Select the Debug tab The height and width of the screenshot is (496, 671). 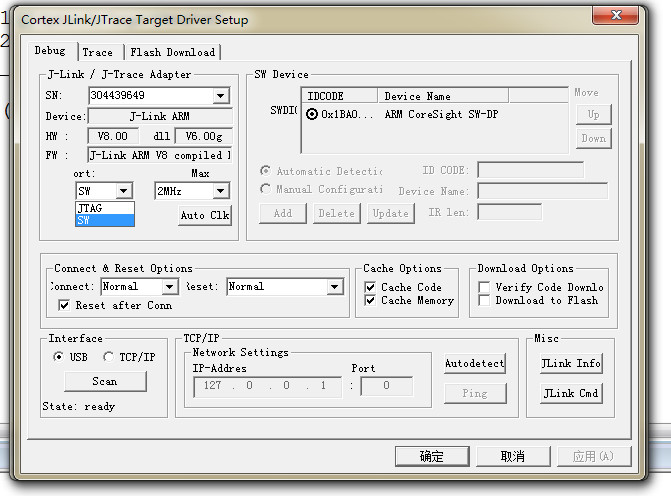pos(50,50)
